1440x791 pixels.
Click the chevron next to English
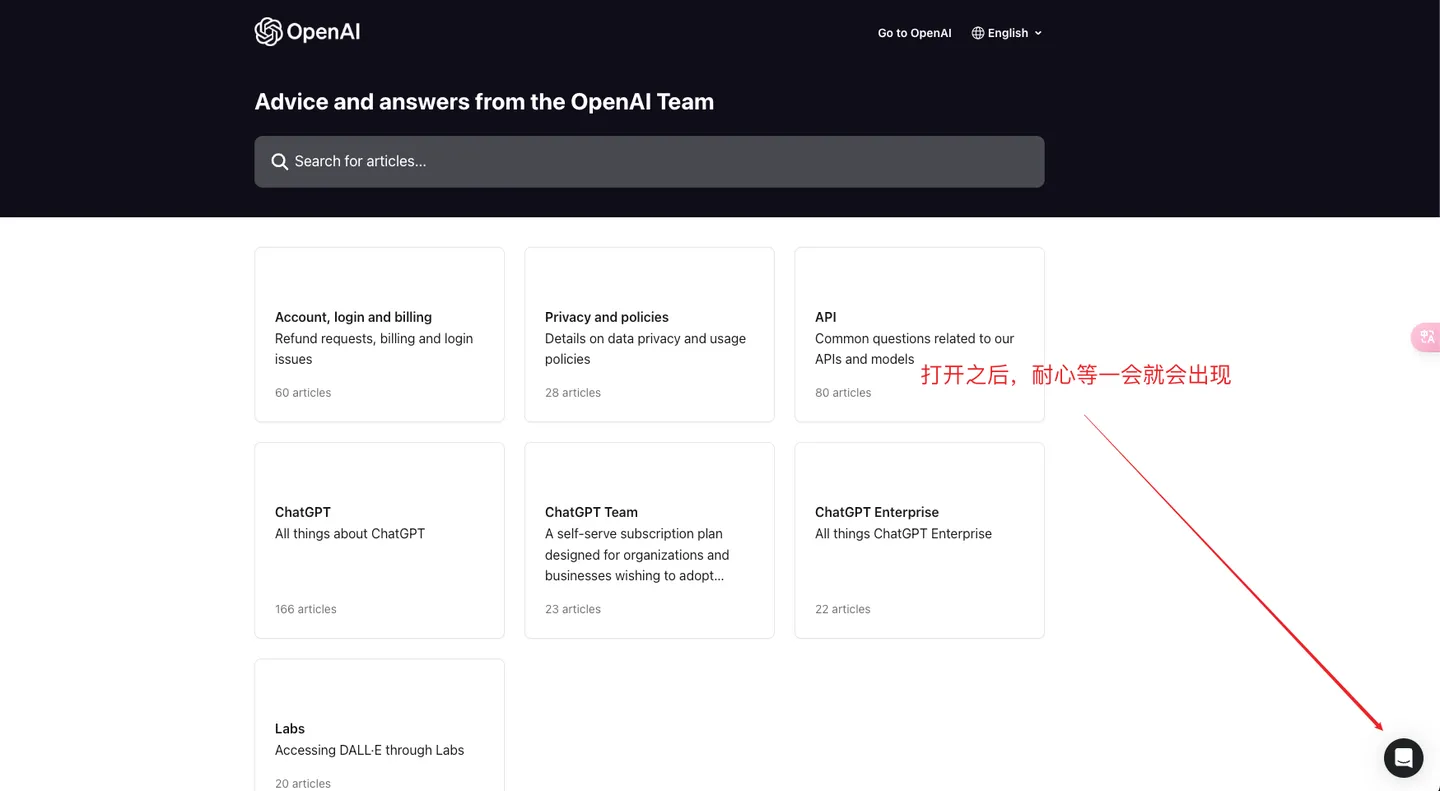[x=1038, y=33]
